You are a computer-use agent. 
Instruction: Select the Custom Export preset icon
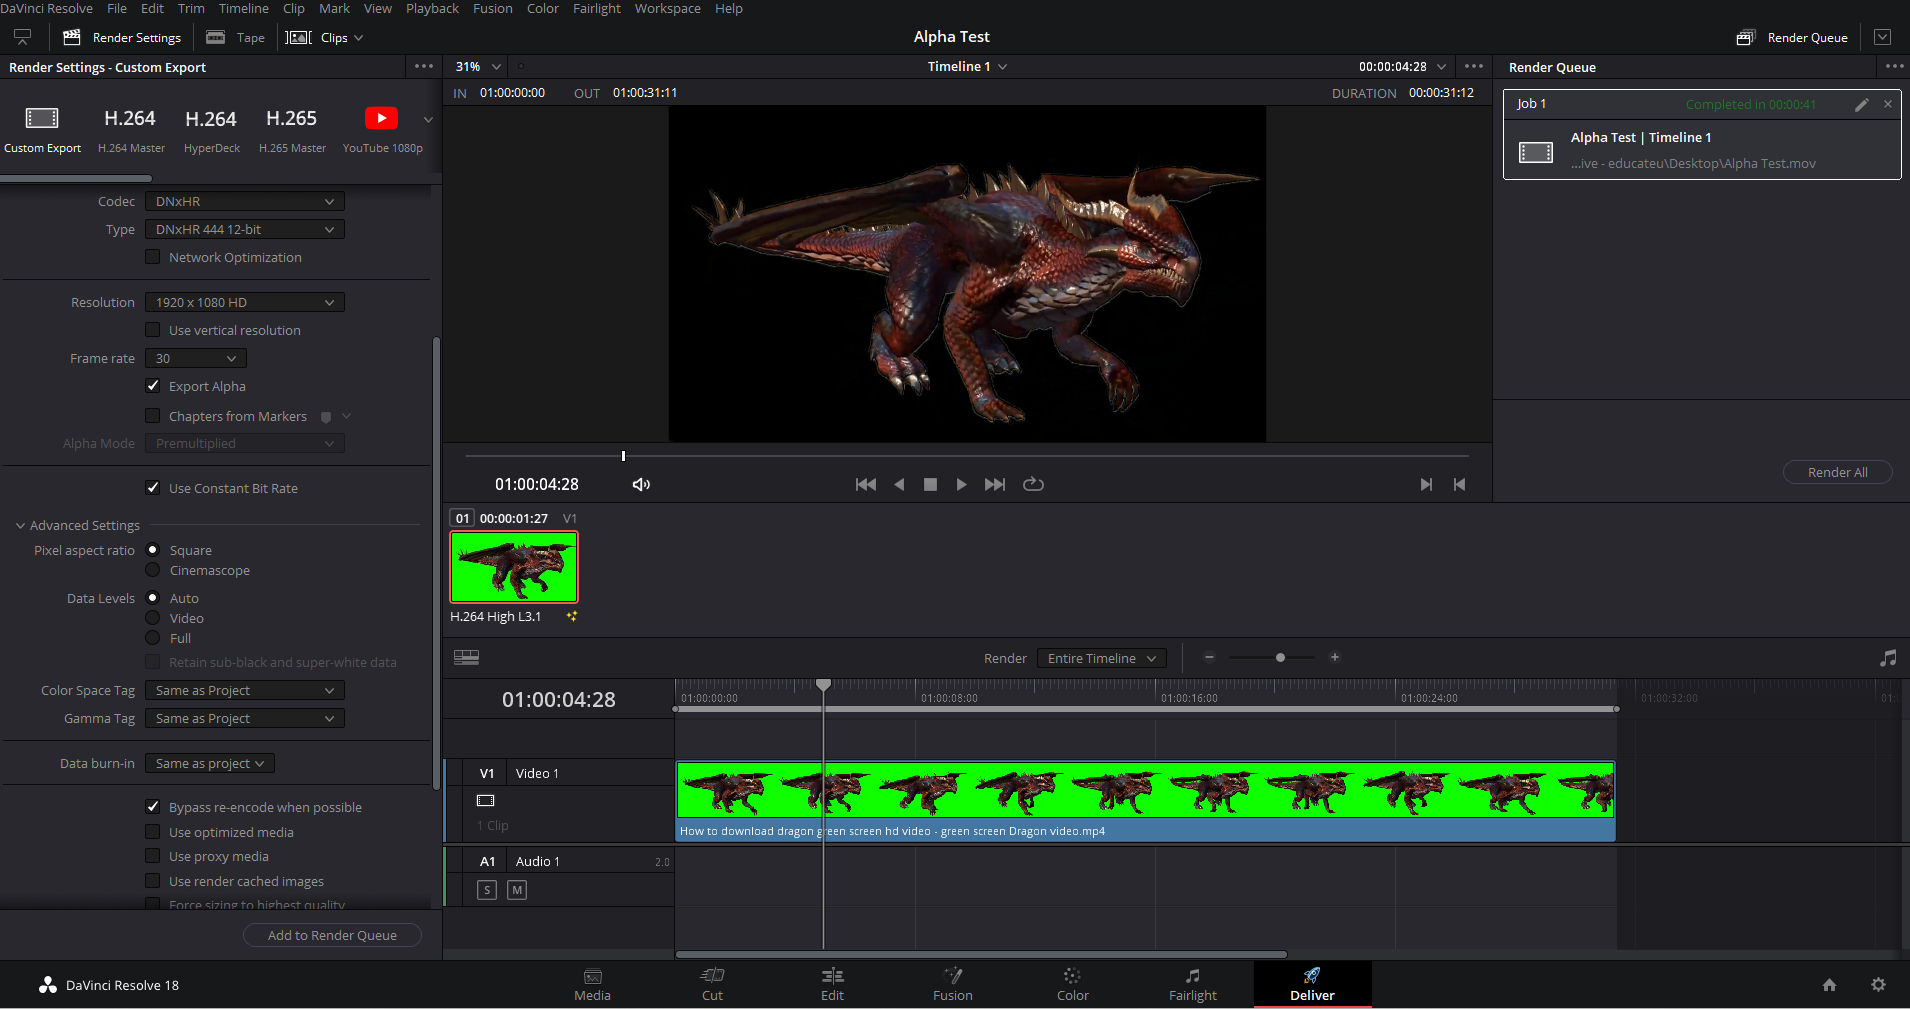(x=42, y=118)
